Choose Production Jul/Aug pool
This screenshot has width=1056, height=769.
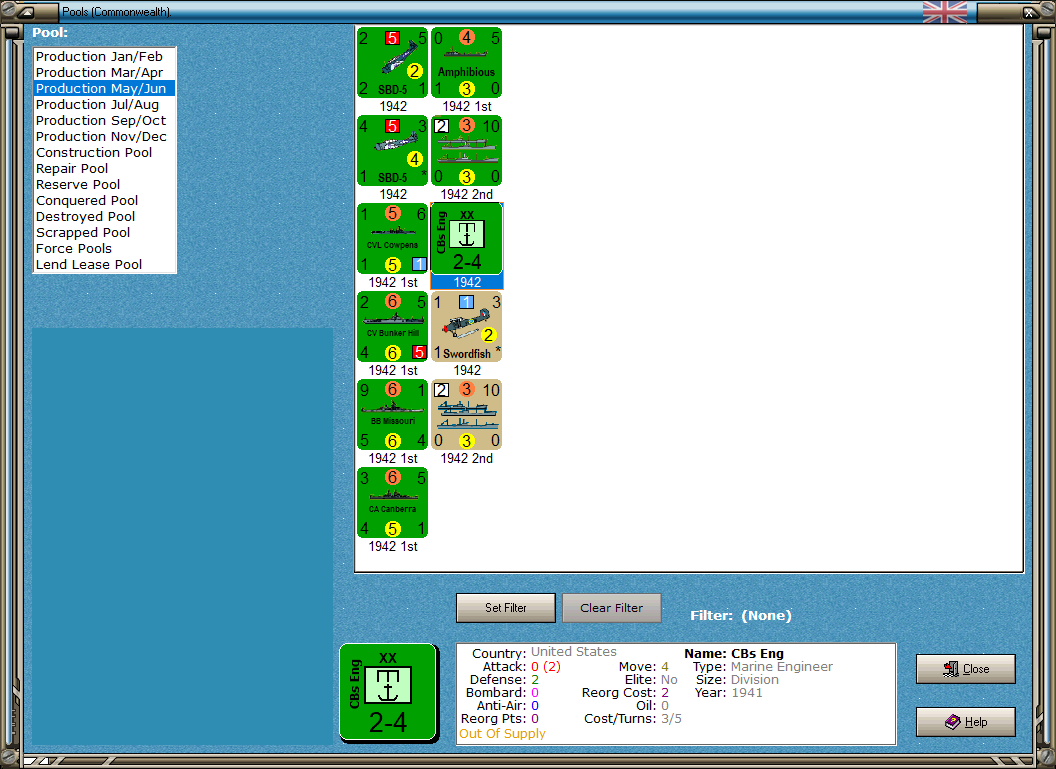[104, 104]
